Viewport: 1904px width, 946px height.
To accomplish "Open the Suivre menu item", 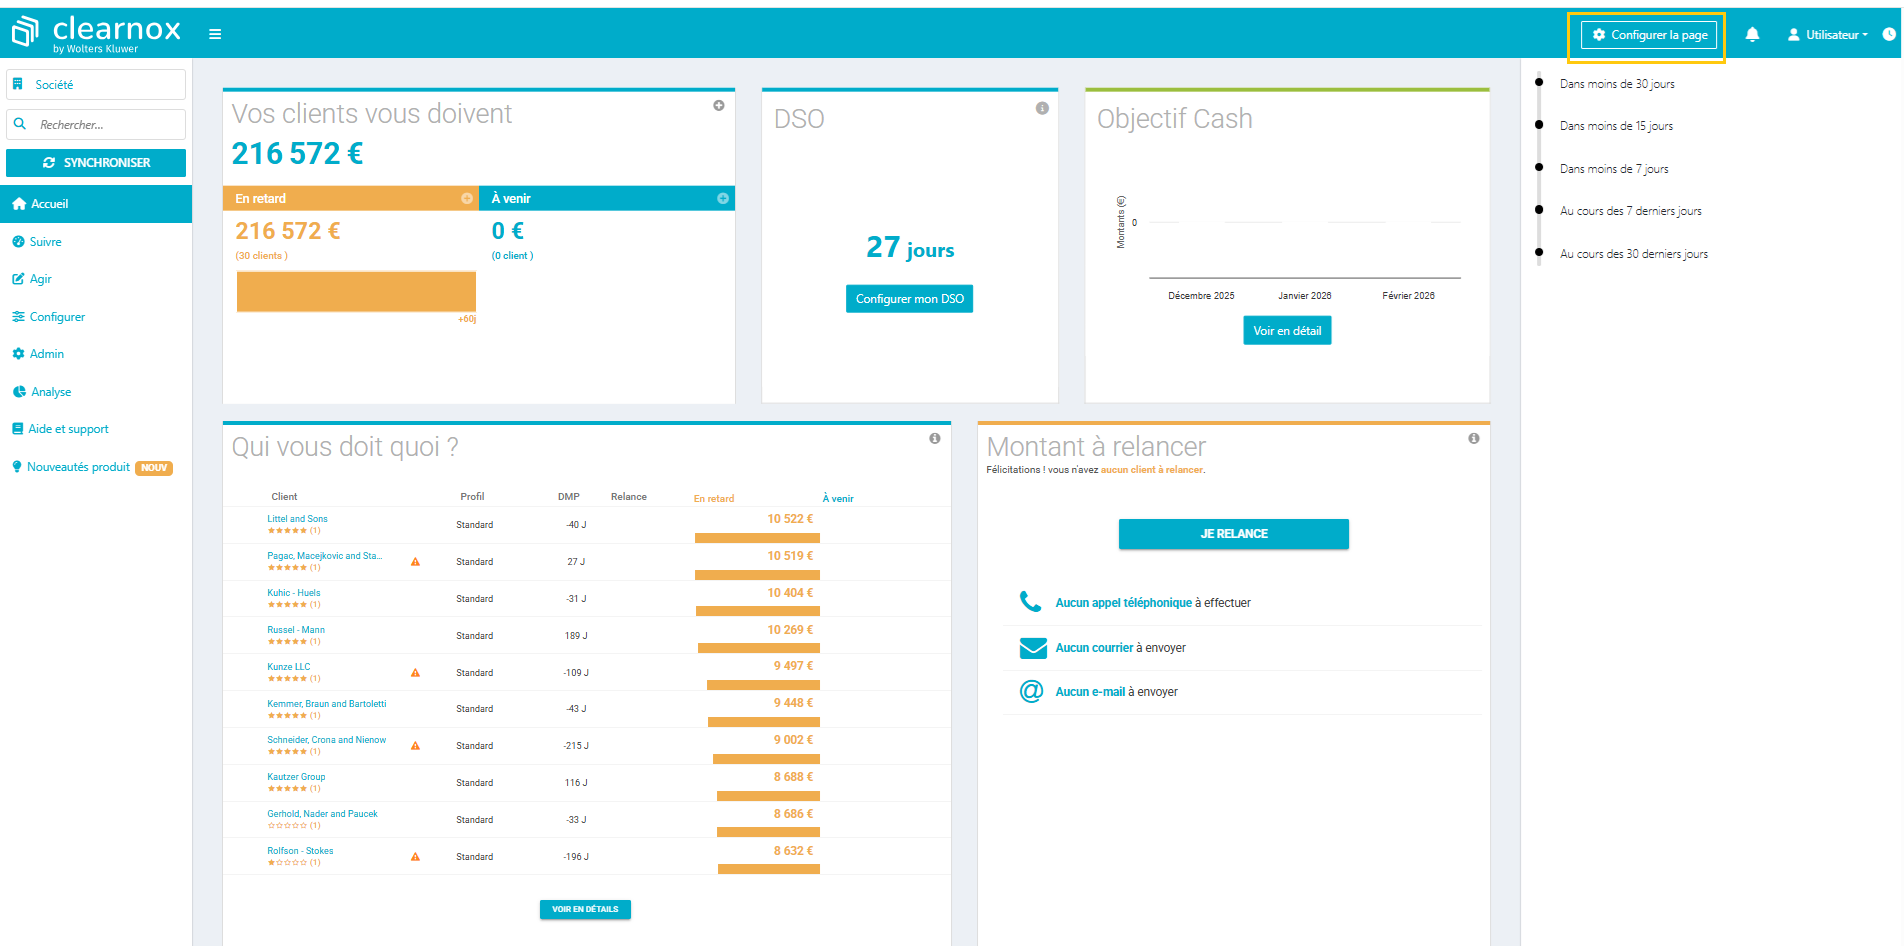I will (37, 242).
